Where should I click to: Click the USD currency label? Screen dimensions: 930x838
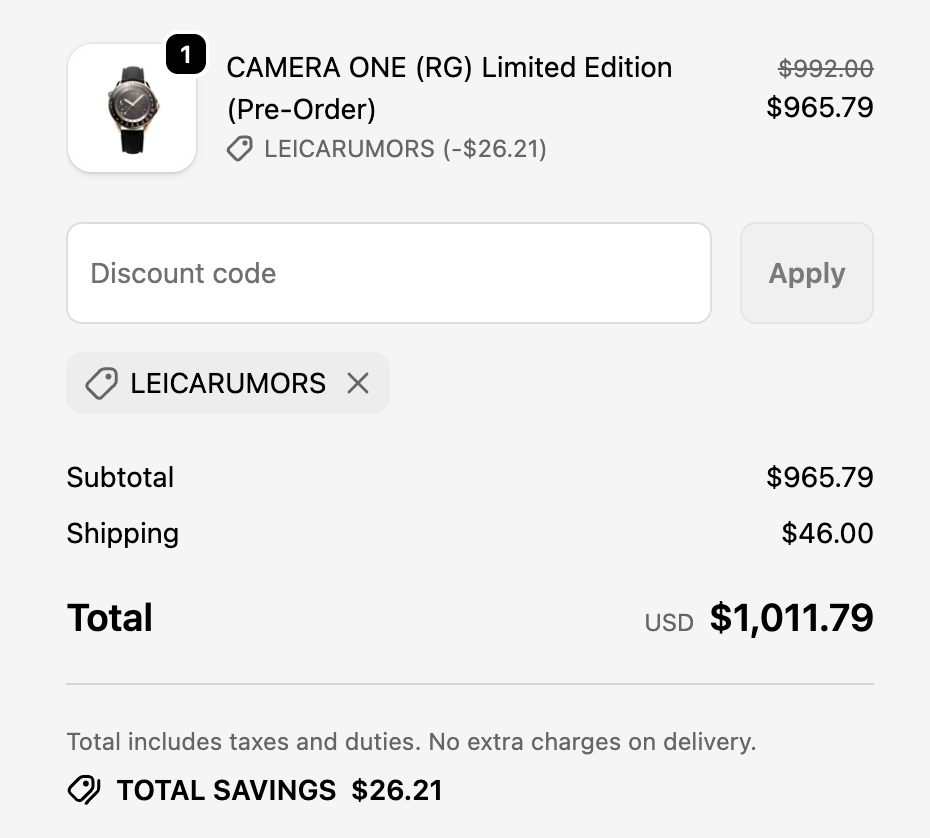click(669, 622)
